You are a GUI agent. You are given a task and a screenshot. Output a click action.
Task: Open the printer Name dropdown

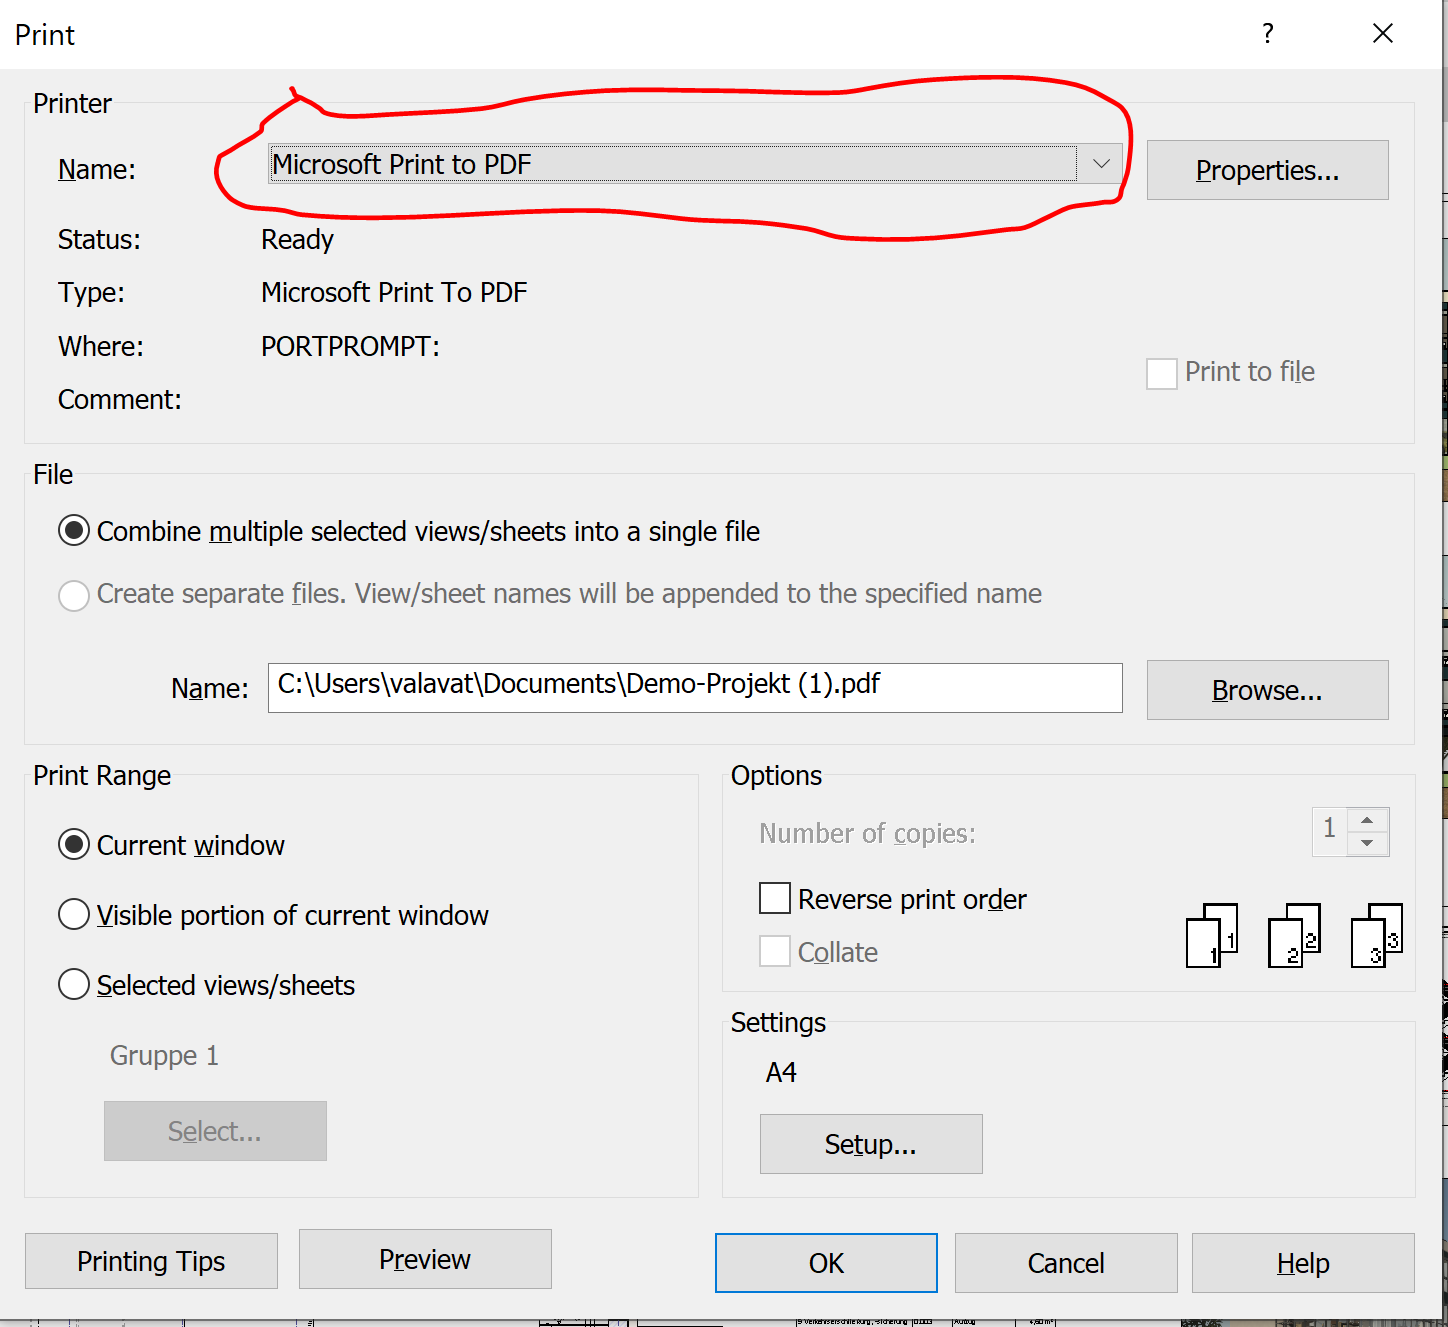pyautogui.click(x=1100, y=164)
